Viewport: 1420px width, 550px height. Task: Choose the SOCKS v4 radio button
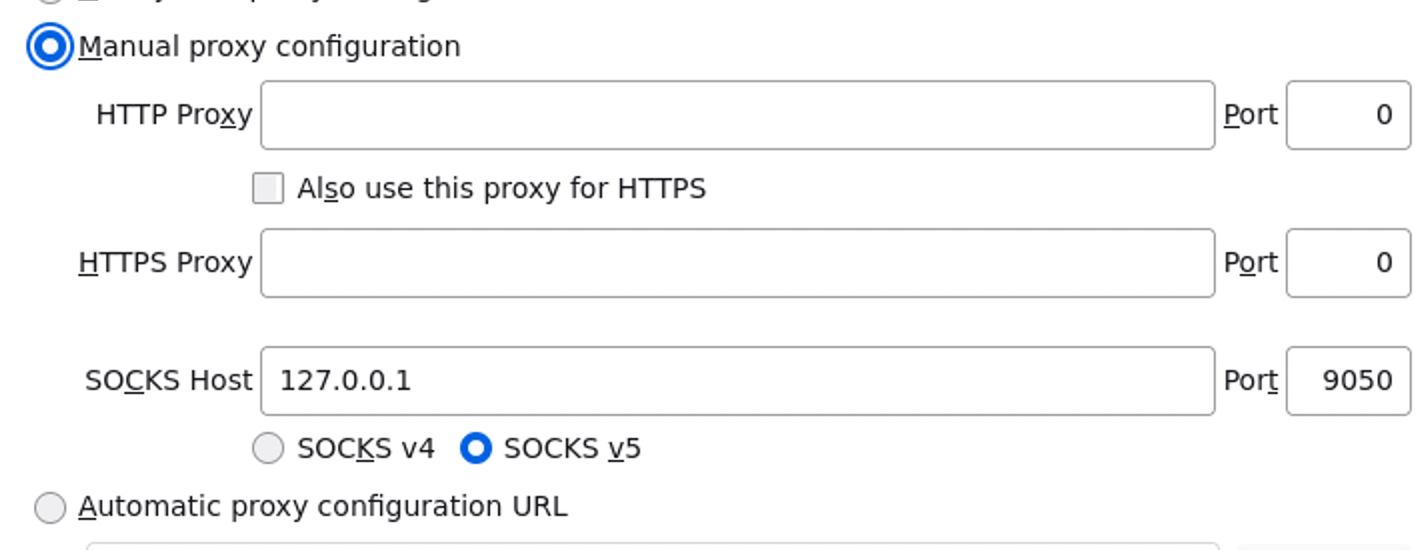268,449
